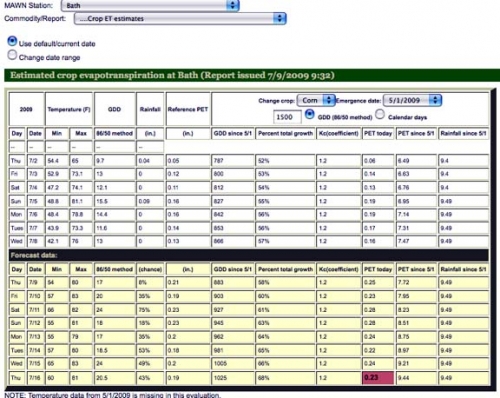Click the forecast date cell 7/16
This screenshot has height=398, width=500.
[x=35, y=378]
